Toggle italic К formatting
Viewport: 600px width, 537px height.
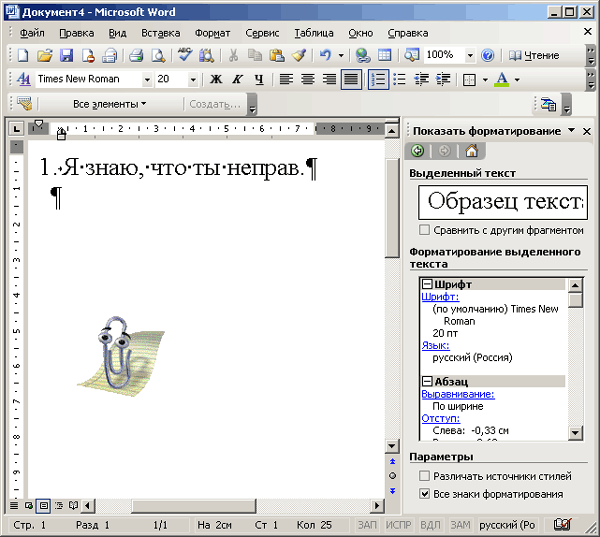tap(238, 79)
